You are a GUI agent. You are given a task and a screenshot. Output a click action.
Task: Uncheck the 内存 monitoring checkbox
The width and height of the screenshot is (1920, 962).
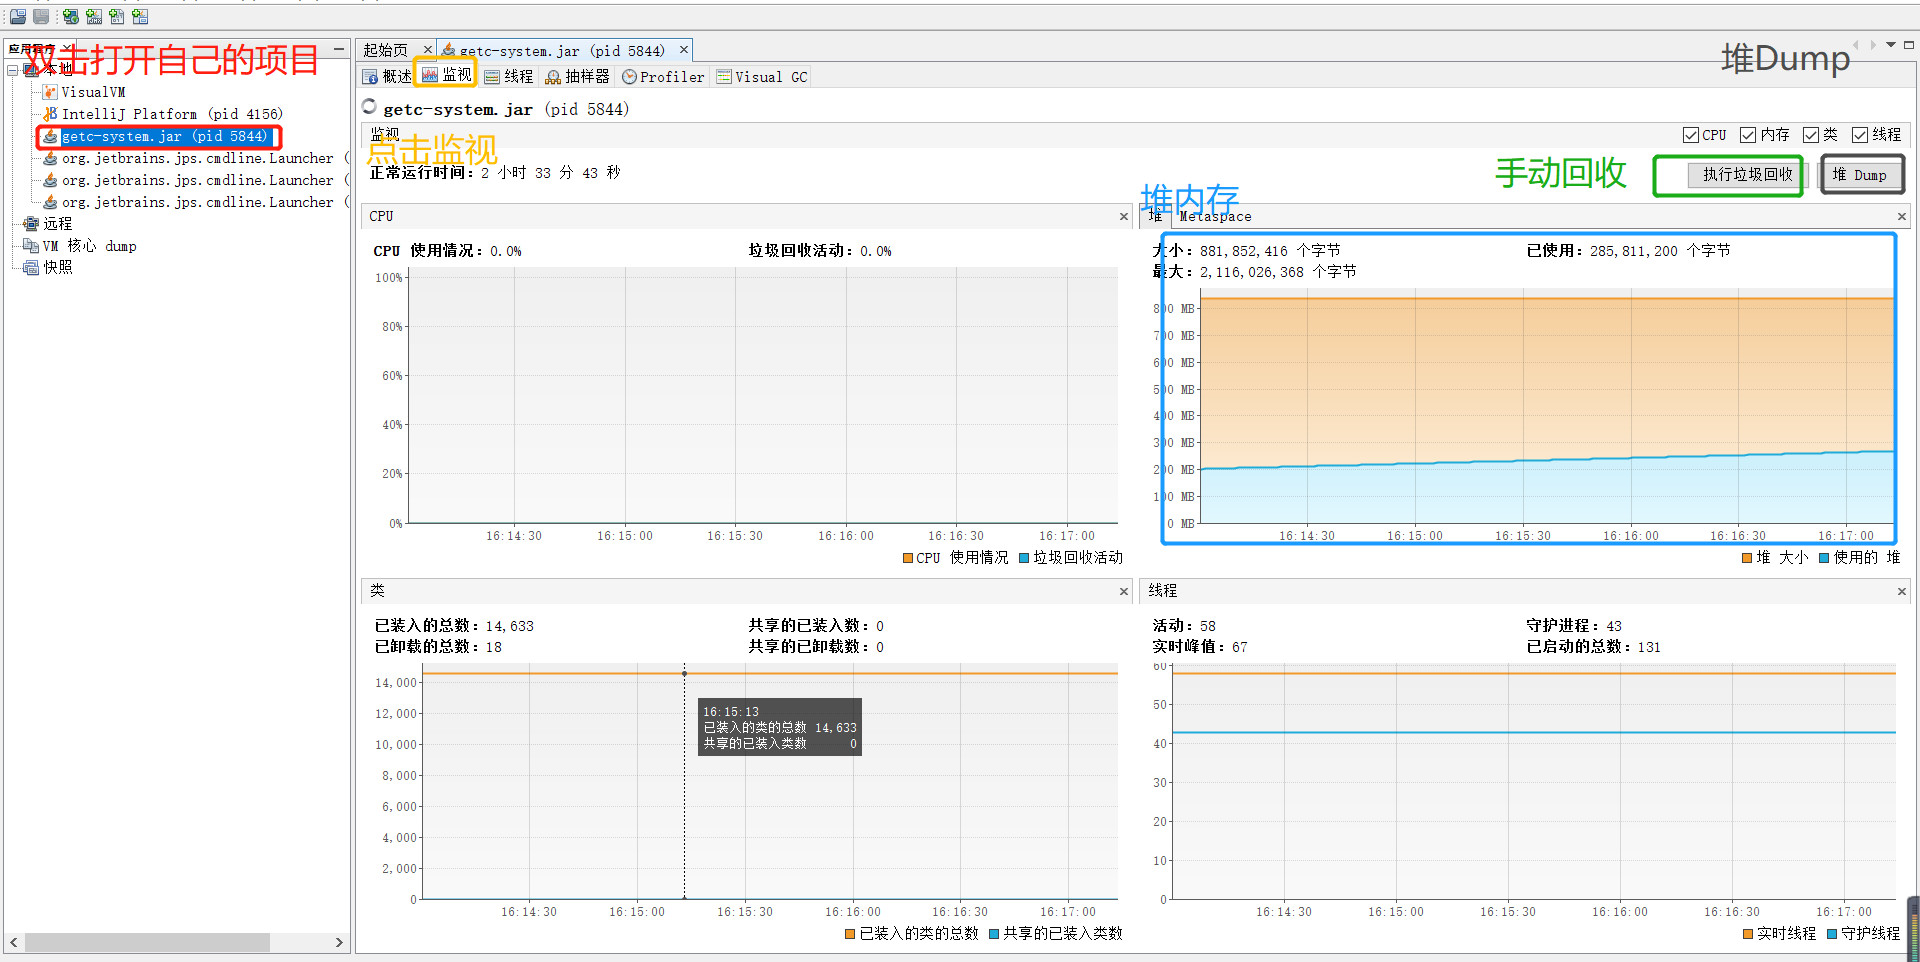1748,134
